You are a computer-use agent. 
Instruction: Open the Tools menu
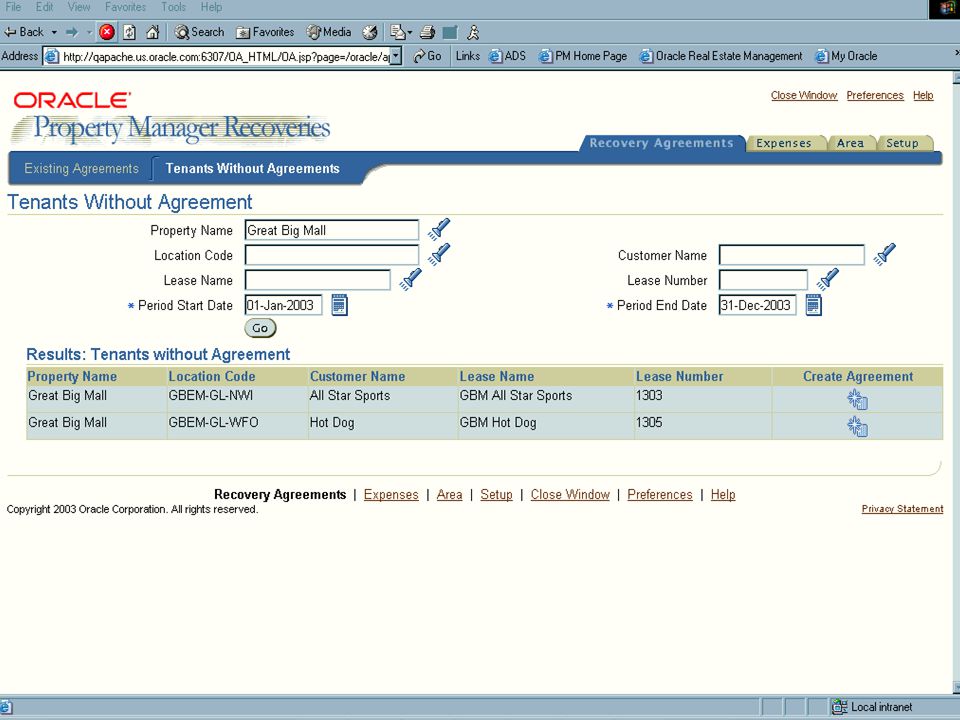(x=173, y=7)
